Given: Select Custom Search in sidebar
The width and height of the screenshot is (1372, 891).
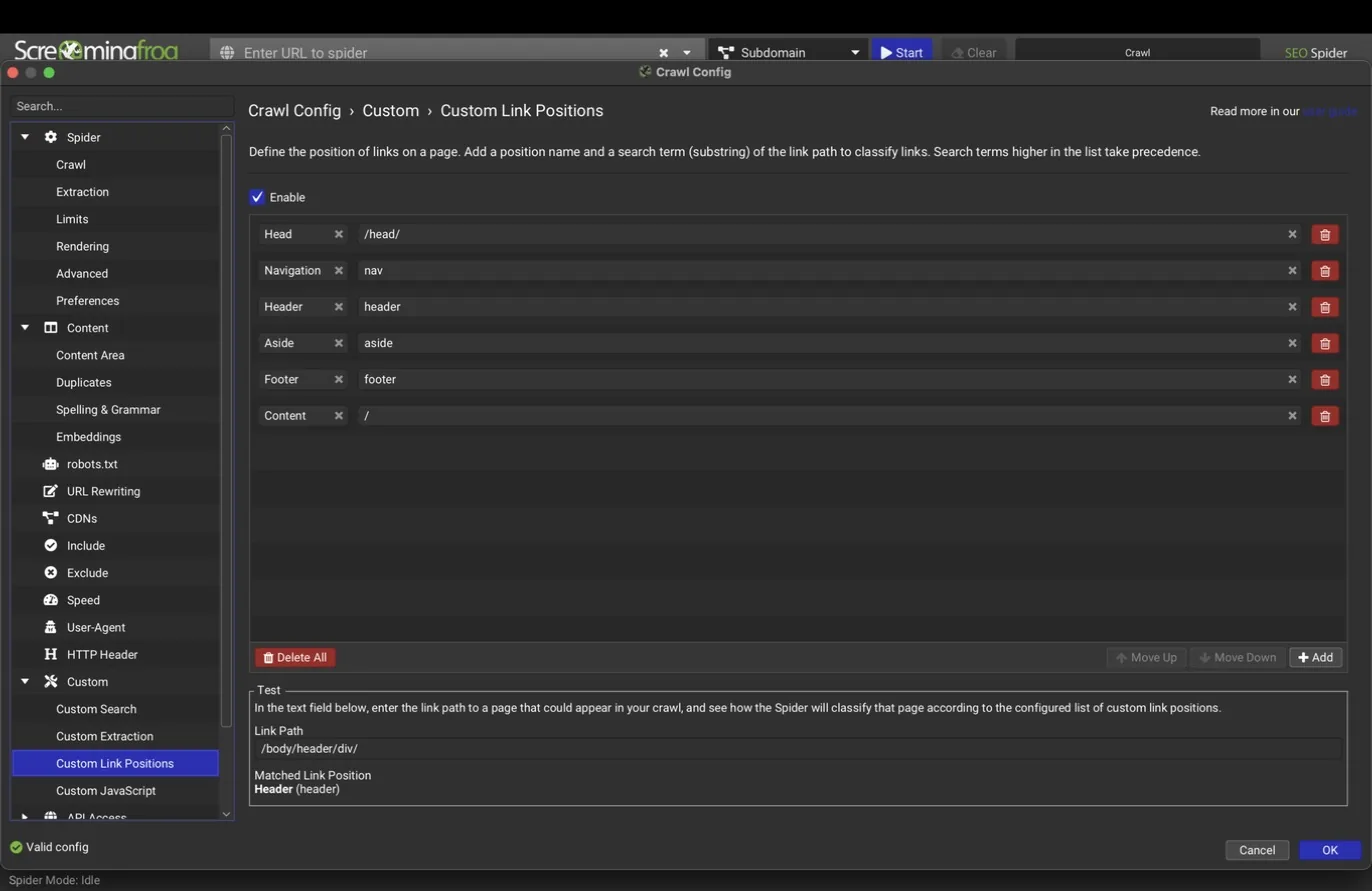Looking at the screenshot, I should pyautogui.click(x=96, y=709).
